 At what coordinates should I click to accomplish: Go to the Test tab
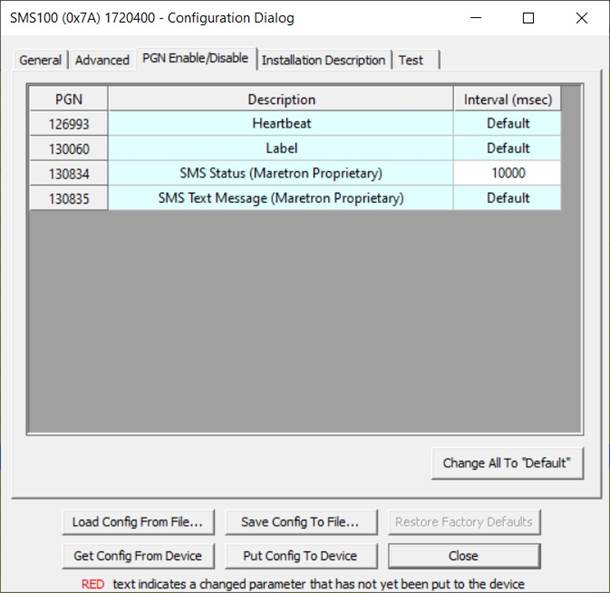(411, 60)
